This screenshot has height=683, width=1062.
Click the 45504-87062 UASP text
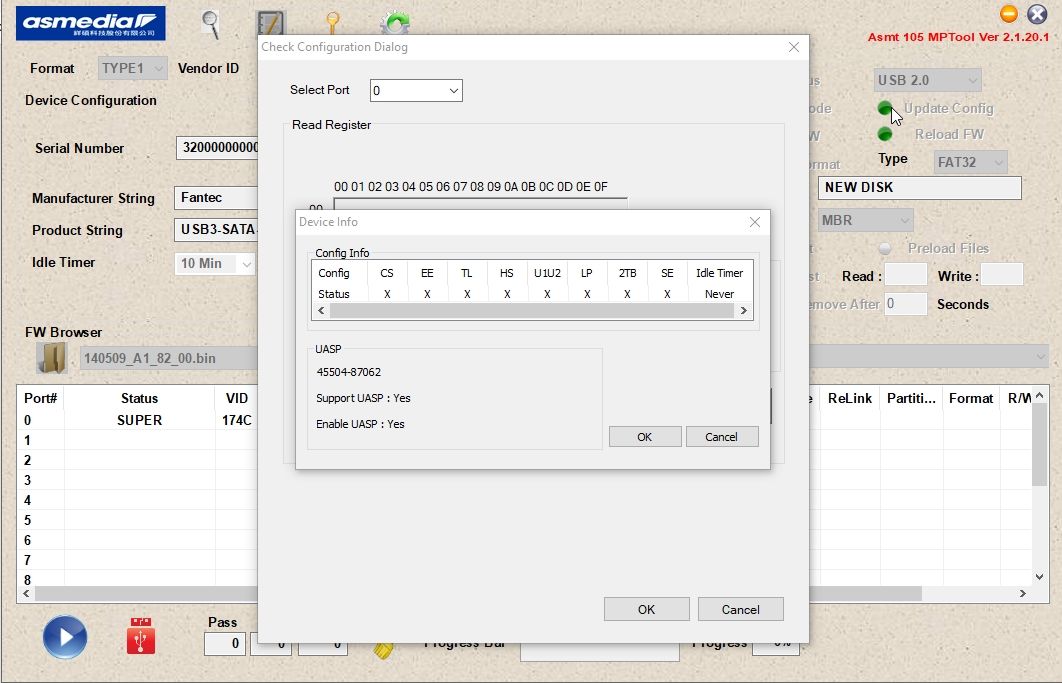pos(349,372)
